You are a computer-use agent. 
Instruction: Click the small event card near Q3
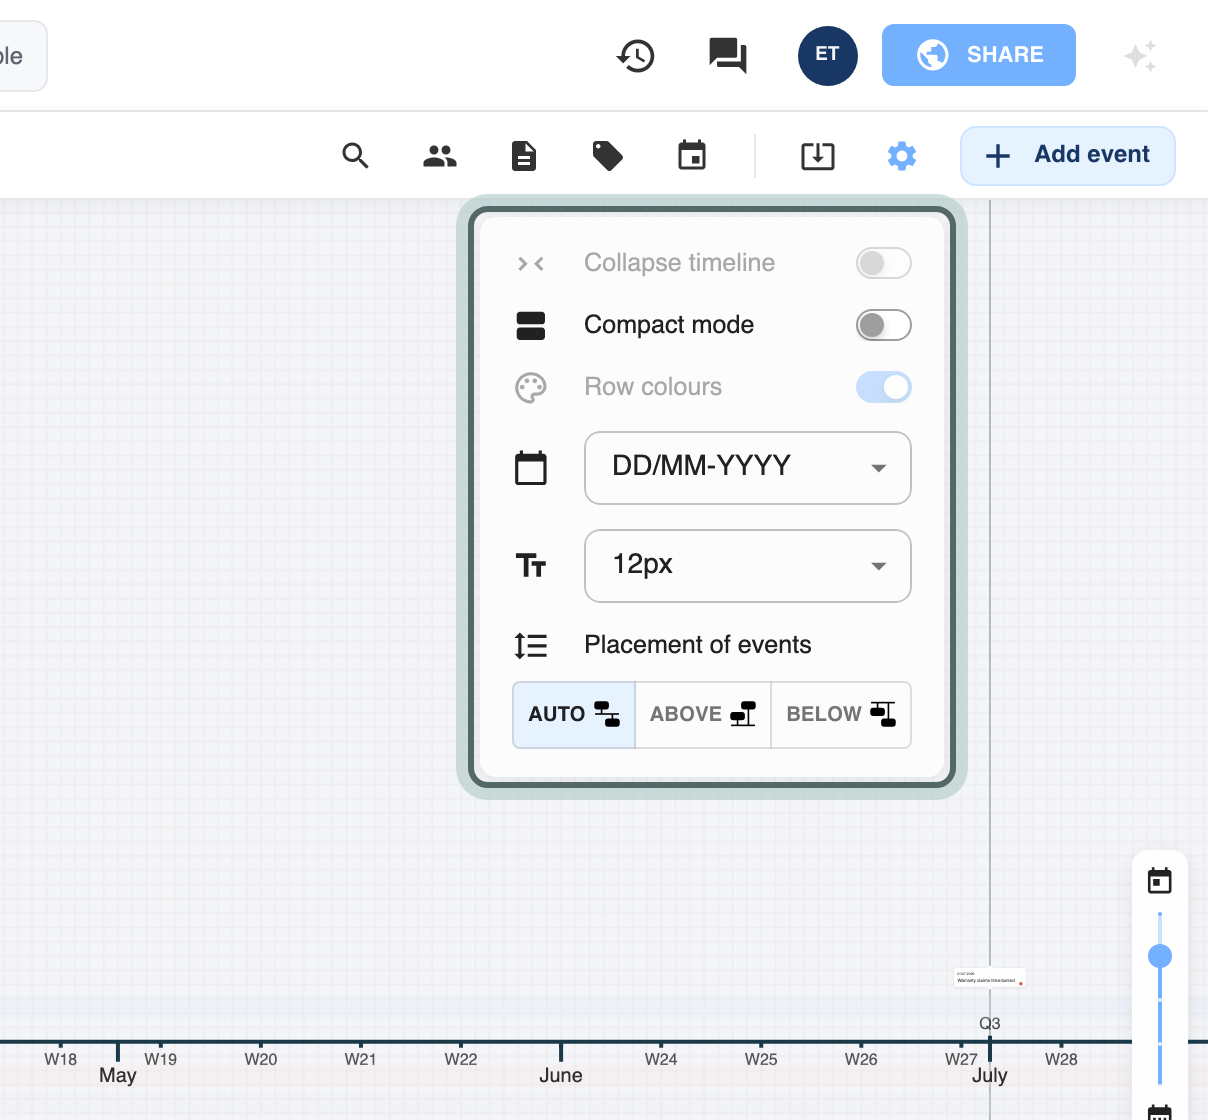990,978
